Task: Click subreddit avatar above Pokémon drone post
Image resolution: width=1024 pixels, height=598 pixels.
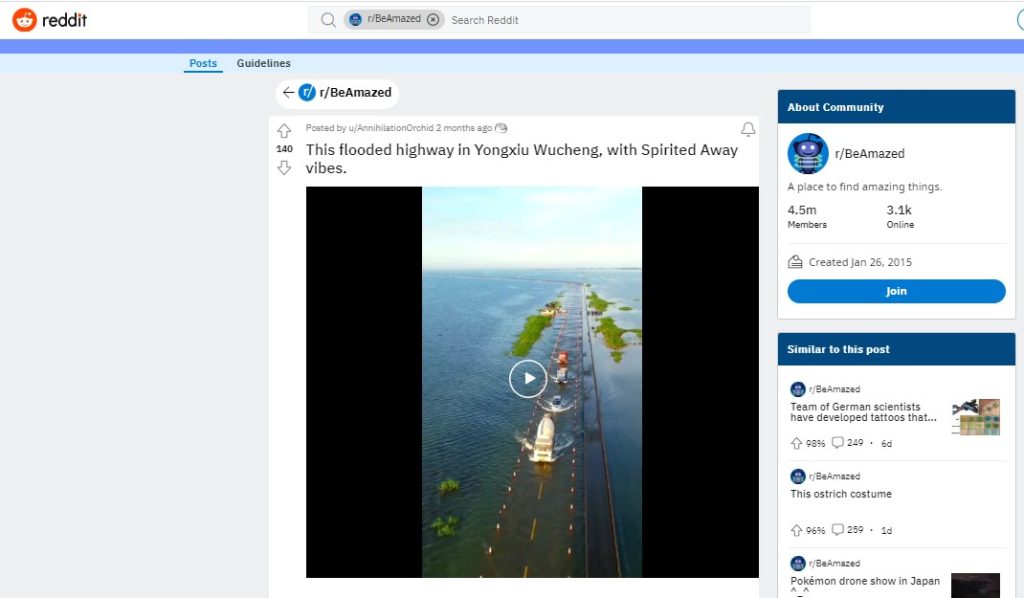Action: click(798, 563)
